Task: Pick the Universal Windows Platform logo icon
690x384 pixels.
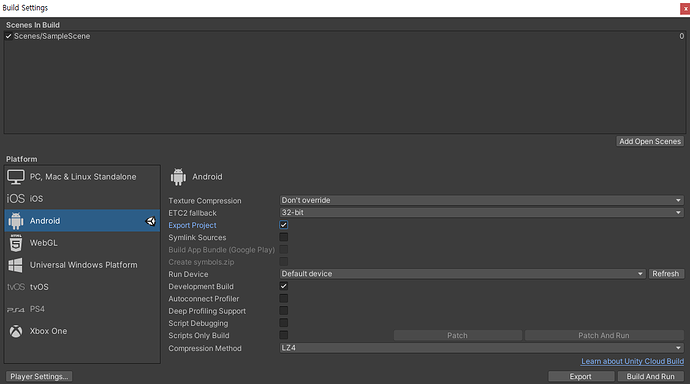Action: coord(15,265)
